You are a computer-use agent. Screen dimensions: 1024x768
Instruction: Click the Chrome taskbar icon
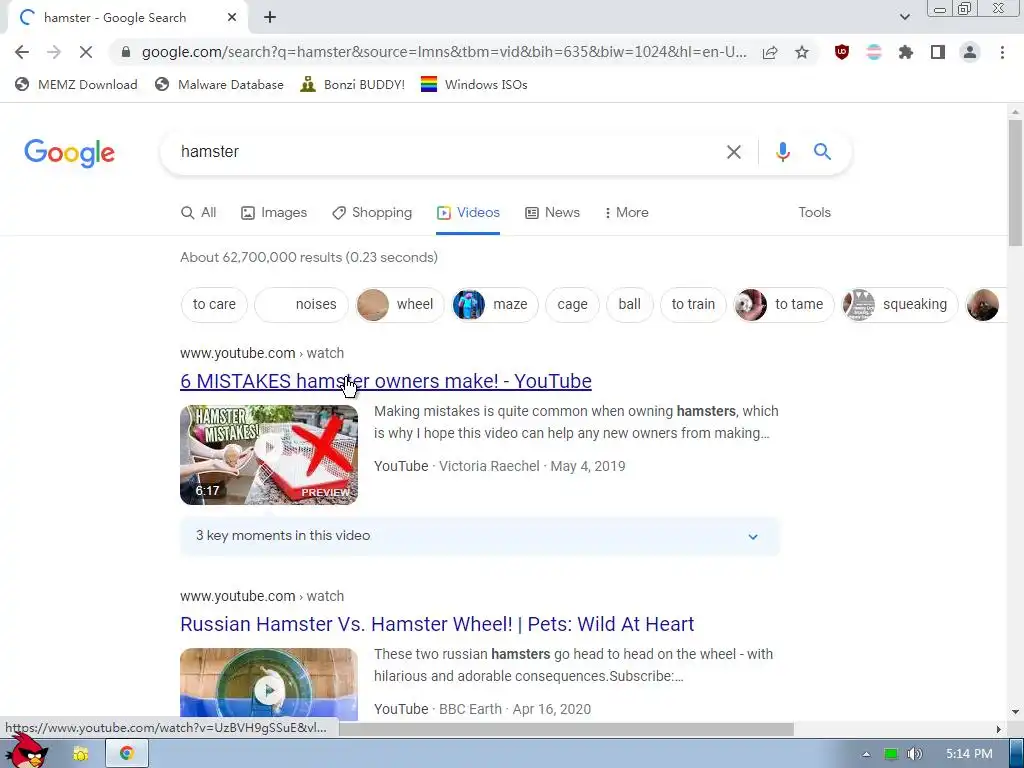point(127,754)
